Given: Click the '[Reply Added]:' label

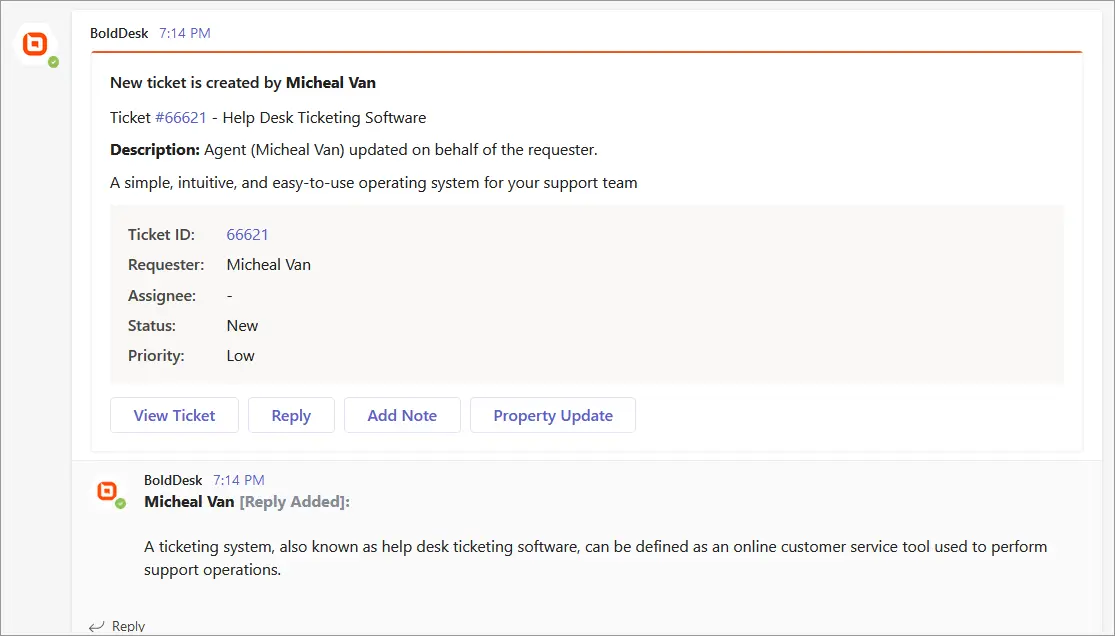Looking at the screenshot, I should [x=294, y=502].
